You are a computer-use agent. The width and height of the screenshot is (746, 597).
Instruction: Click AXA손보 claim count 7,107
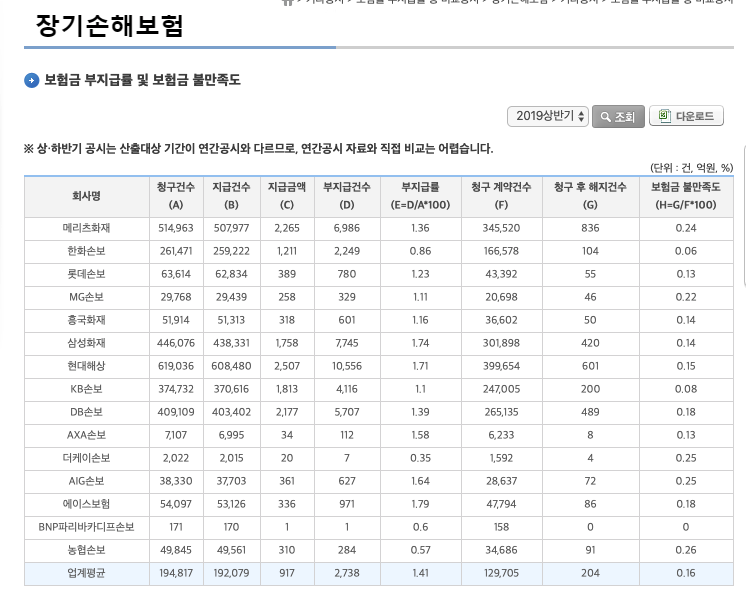pos(176,435)
